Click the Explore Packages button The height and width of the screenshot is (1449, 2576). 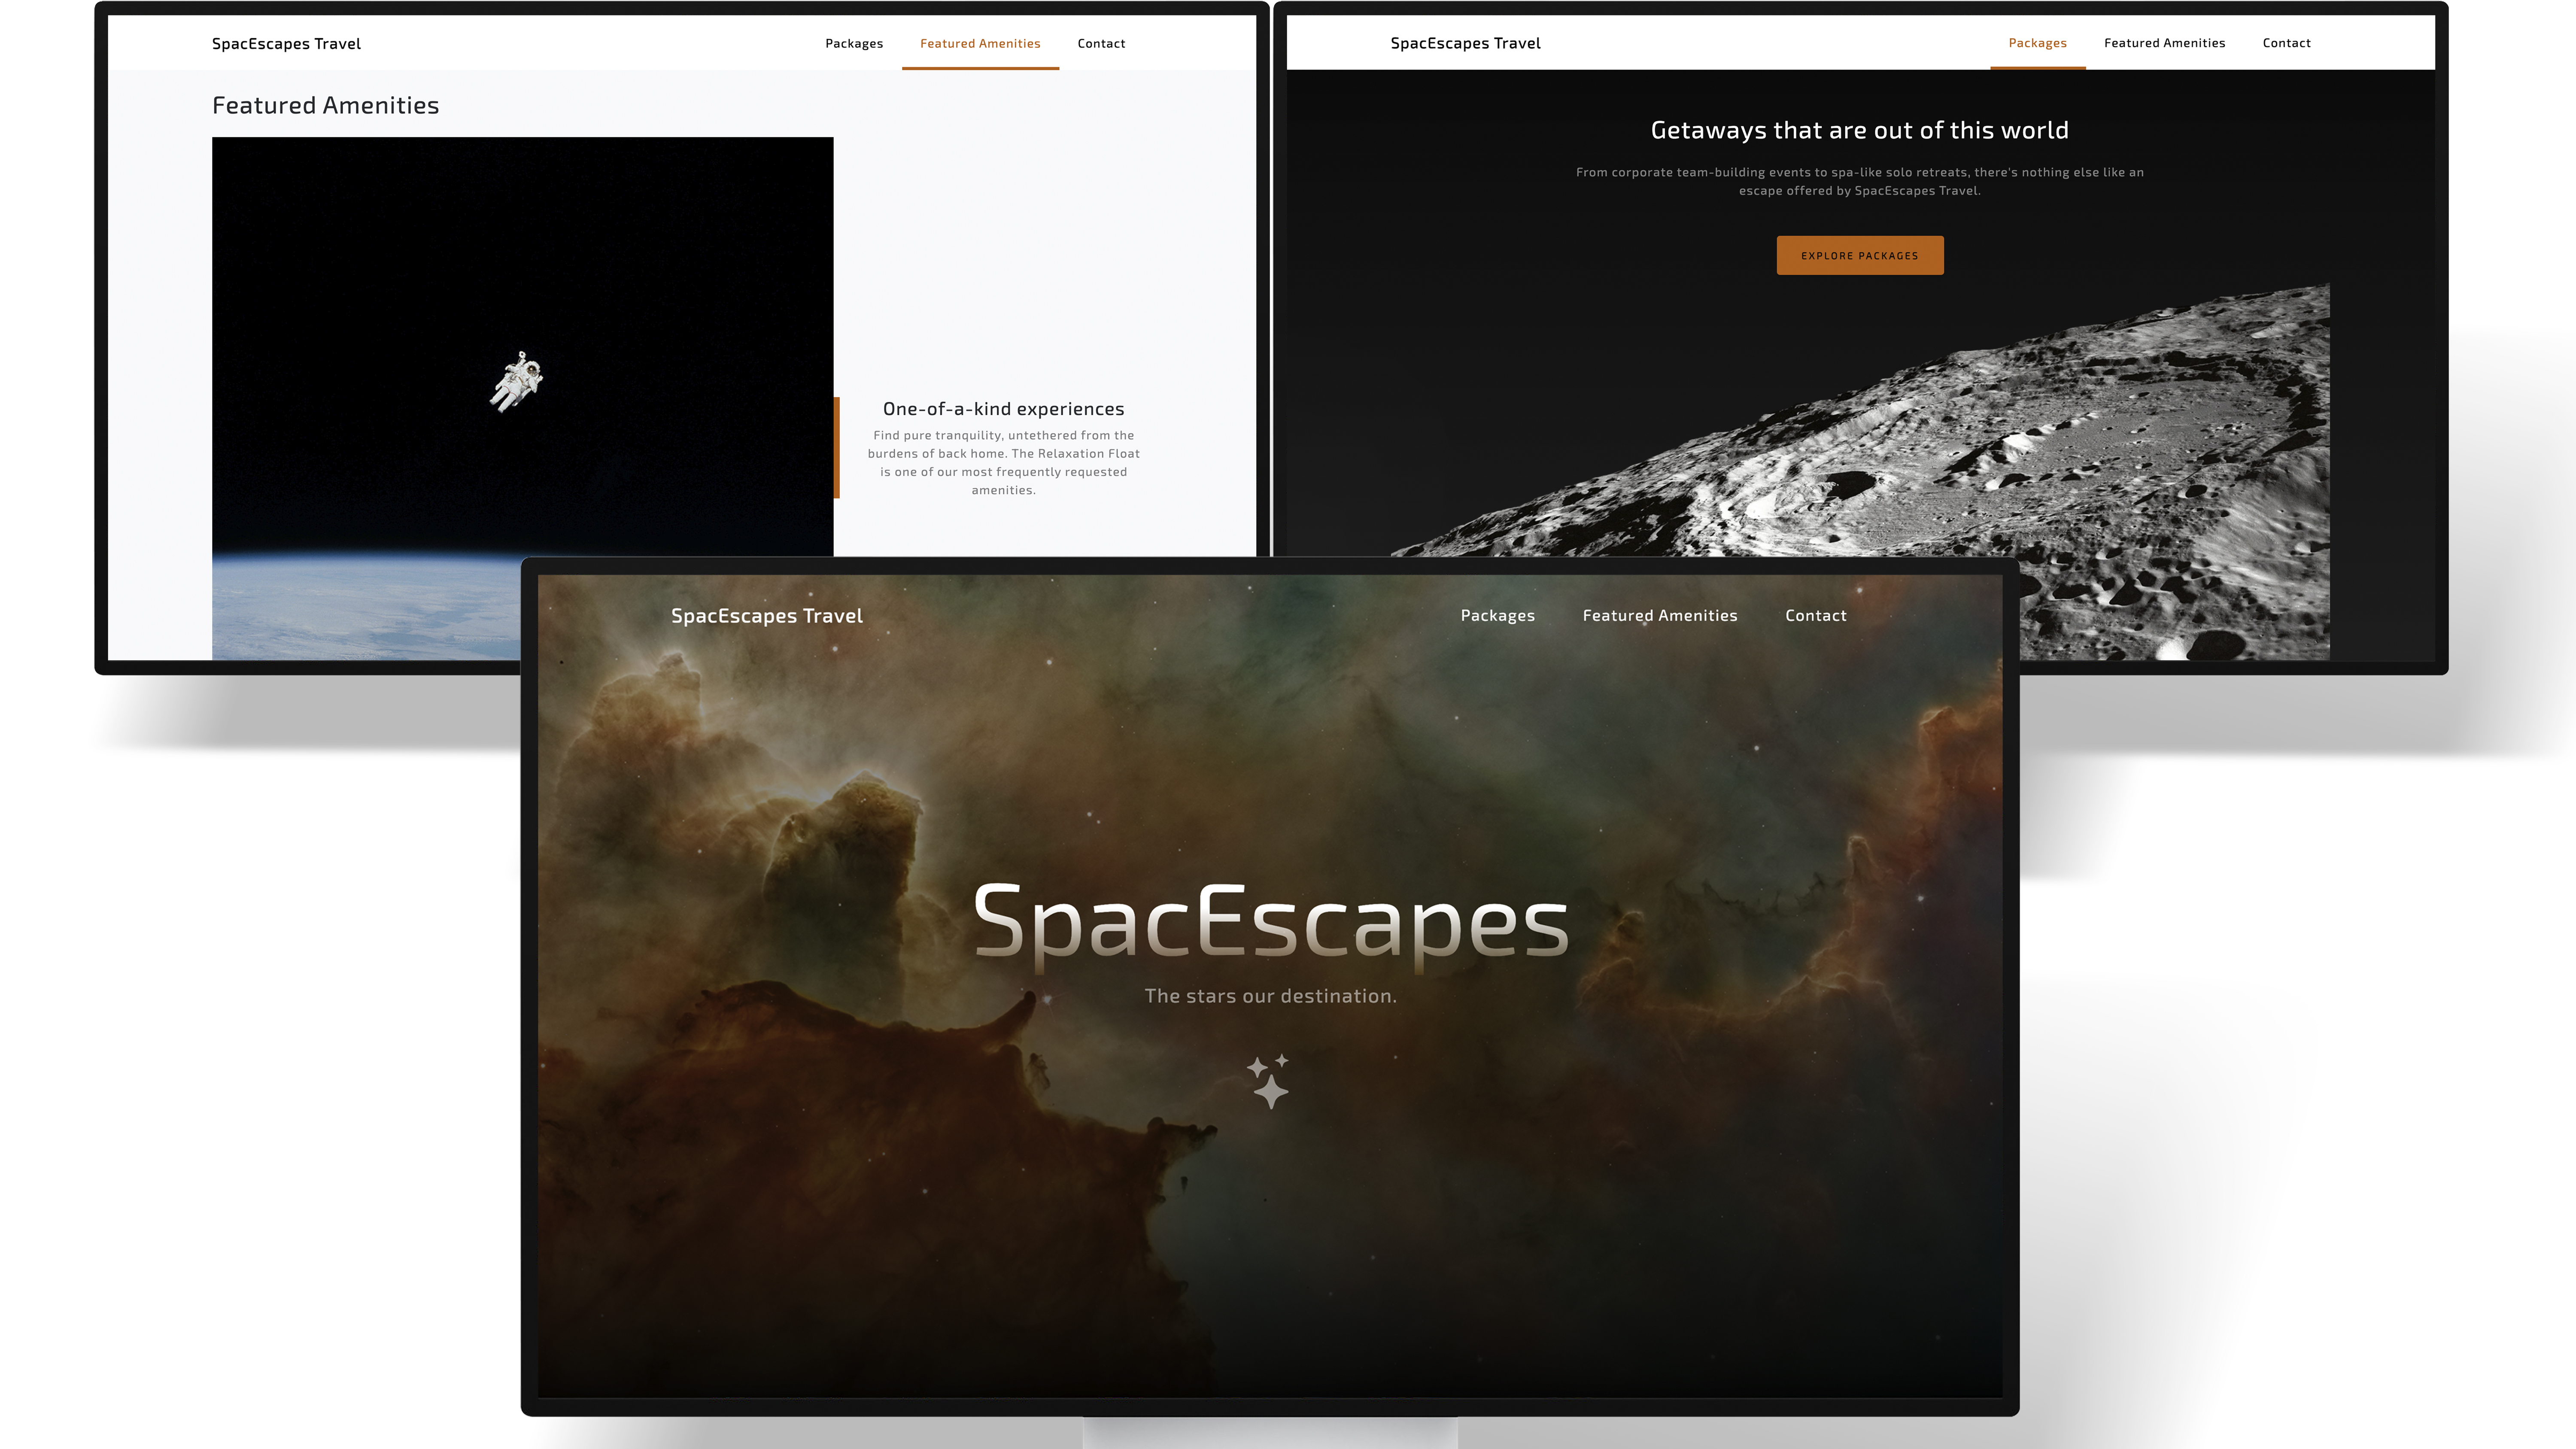click(x=1860, y=255)
